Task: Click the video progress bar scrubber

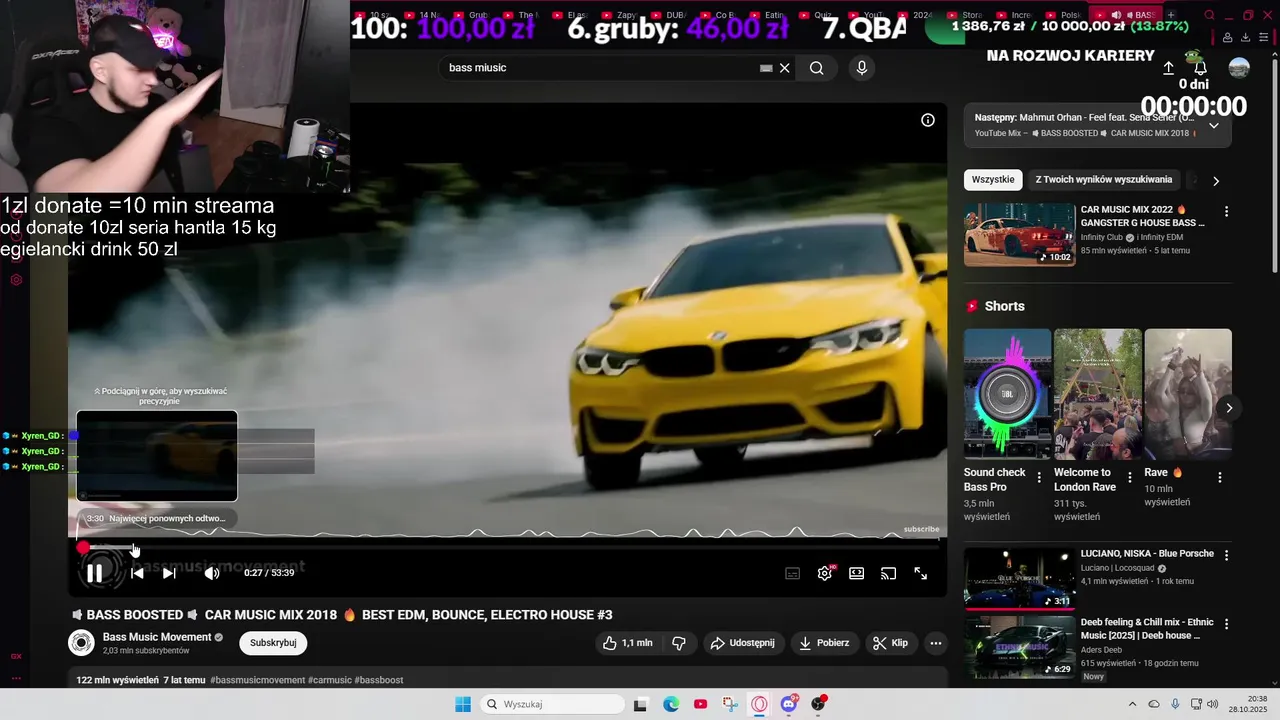Action: 83,547
